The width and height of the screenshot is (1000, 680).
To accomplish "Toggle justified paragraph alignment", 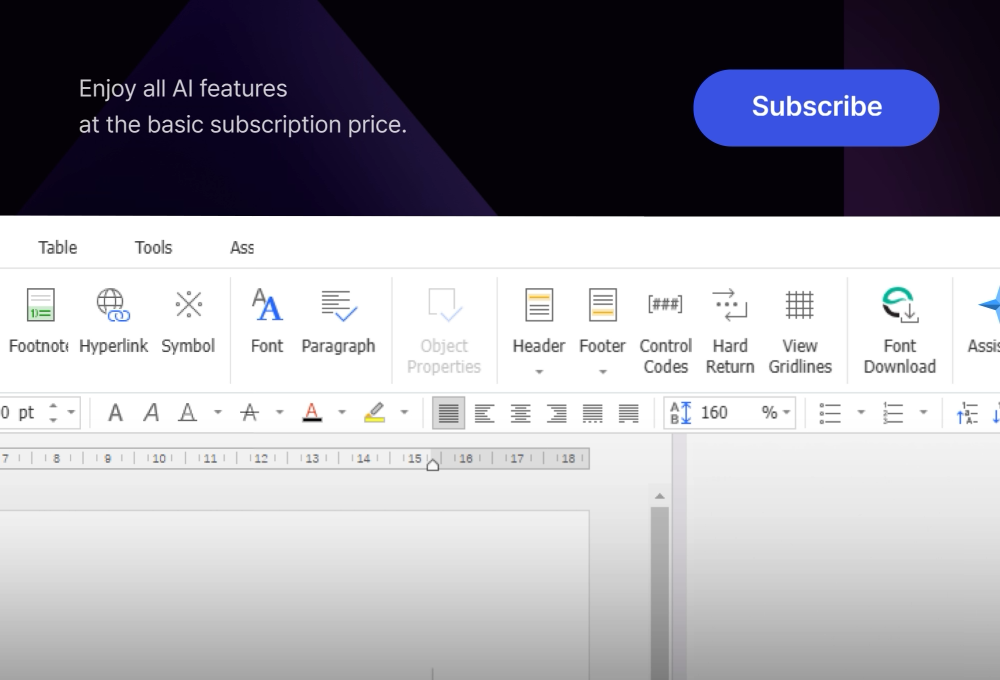I will [x=449, y=413].
